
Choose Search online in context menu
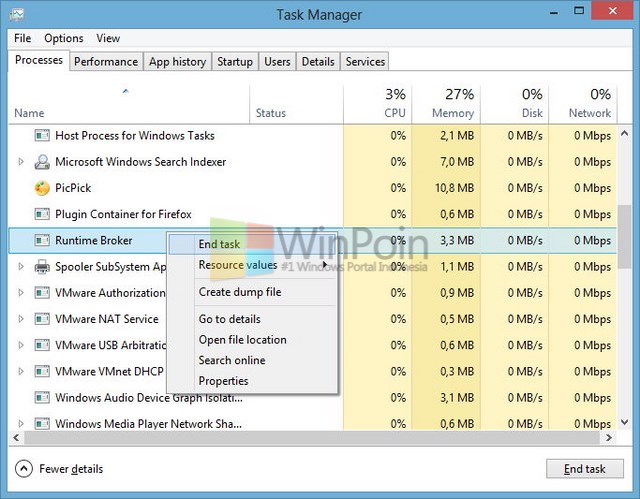click(253, 360)
